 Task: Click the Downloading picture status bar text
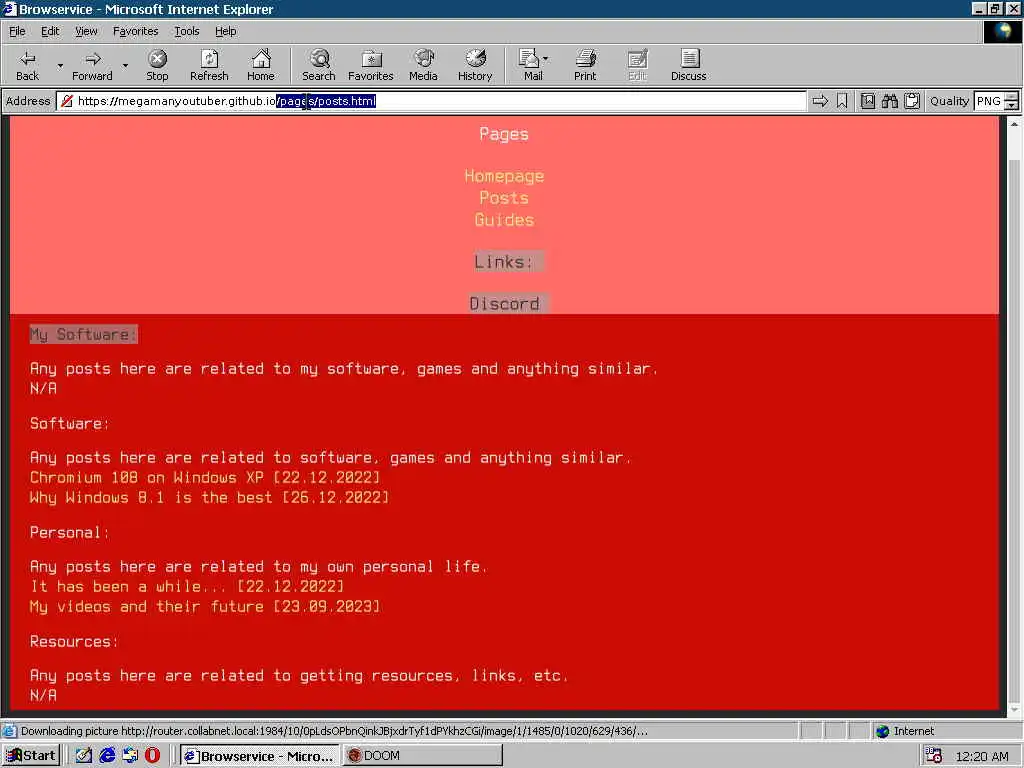[x=334, y=731]
